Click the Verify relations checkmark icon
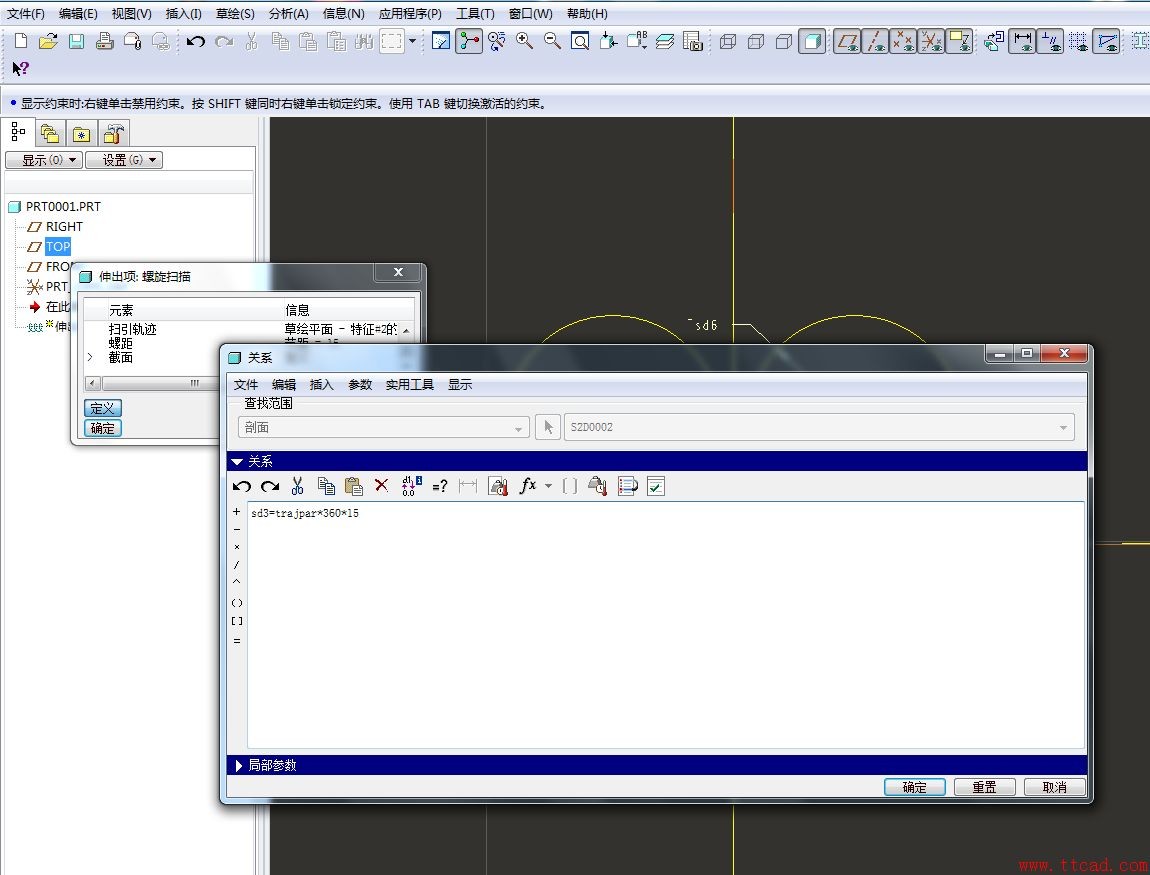This screenshot has width=1150, height=875. [x=656, y=486]
